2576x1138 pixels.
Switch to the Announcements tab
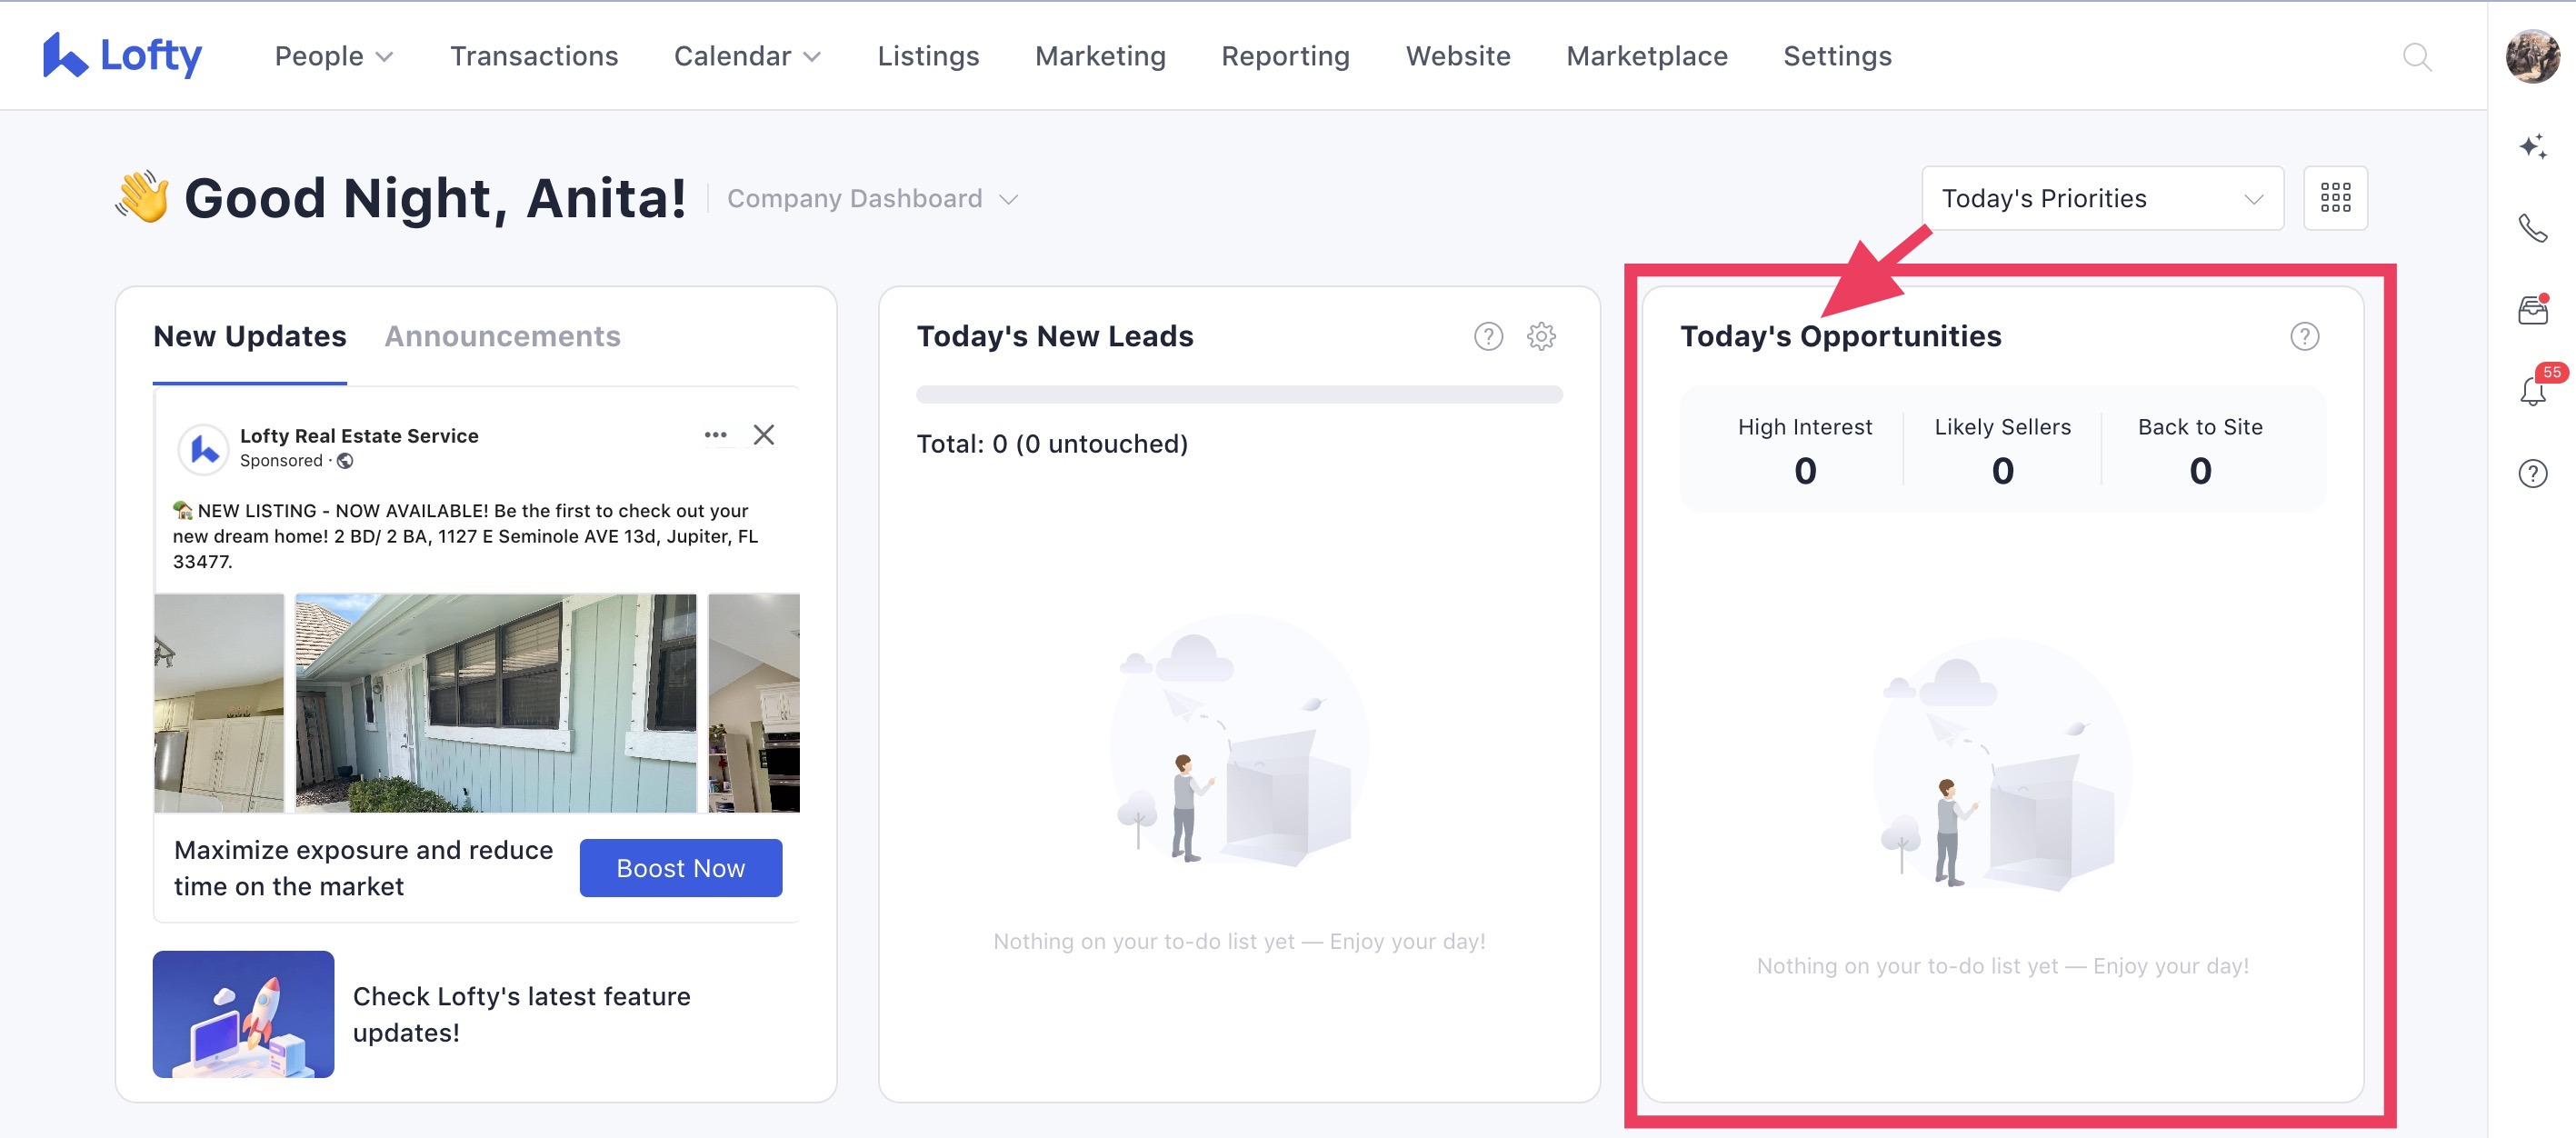click(x=502, y=336)
